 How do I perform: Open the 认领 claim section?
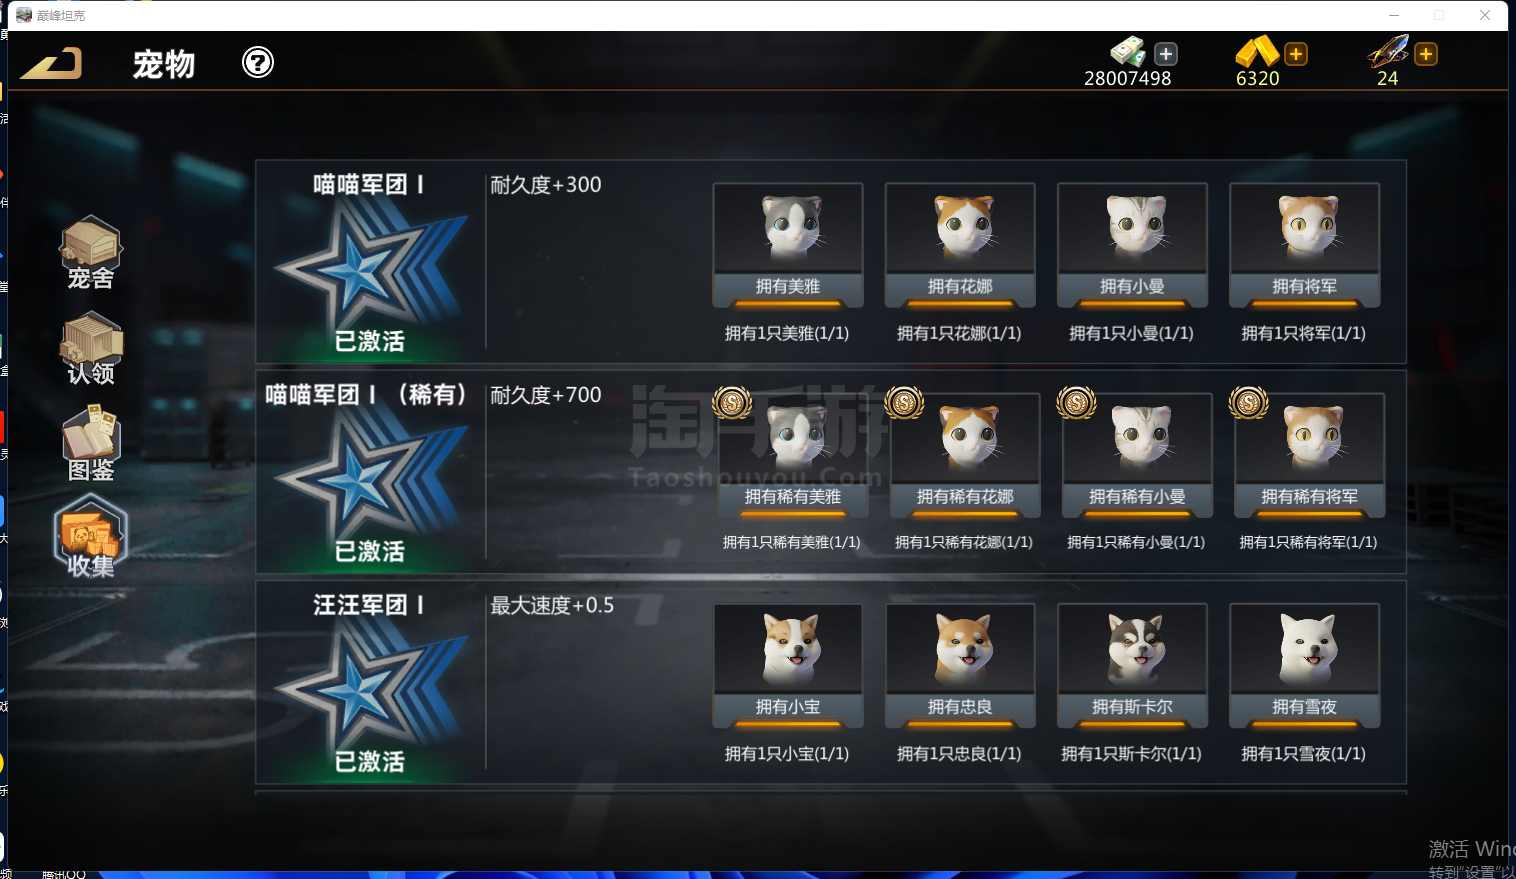click(91, 348)
